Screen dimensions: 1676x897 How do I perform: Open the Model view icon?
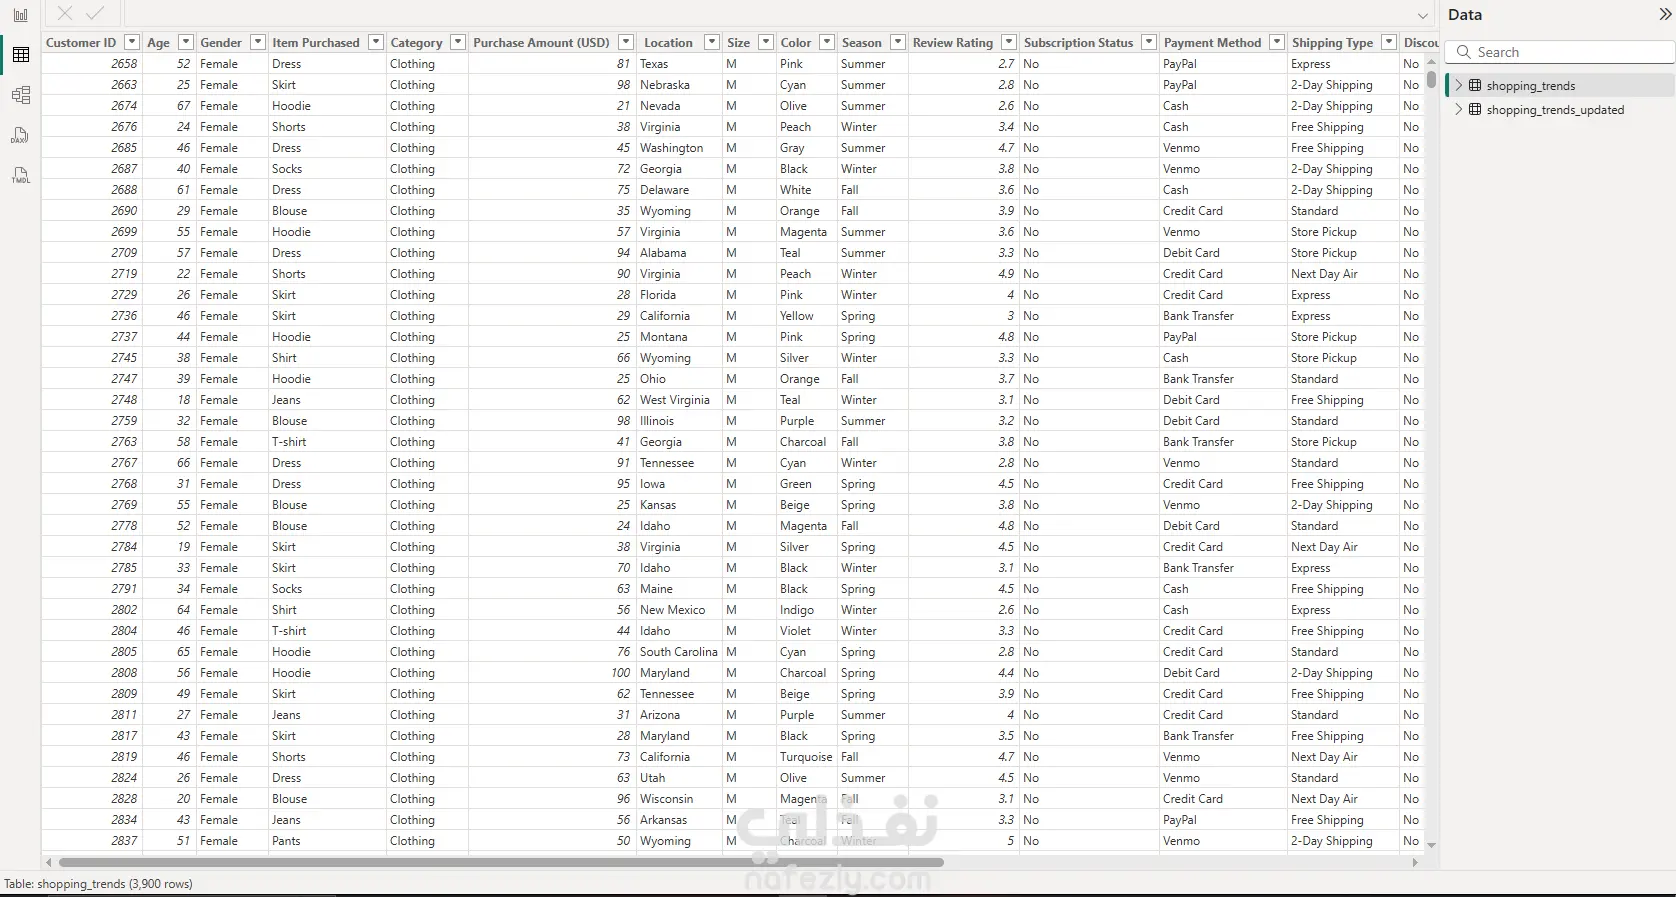click(21, 95)
